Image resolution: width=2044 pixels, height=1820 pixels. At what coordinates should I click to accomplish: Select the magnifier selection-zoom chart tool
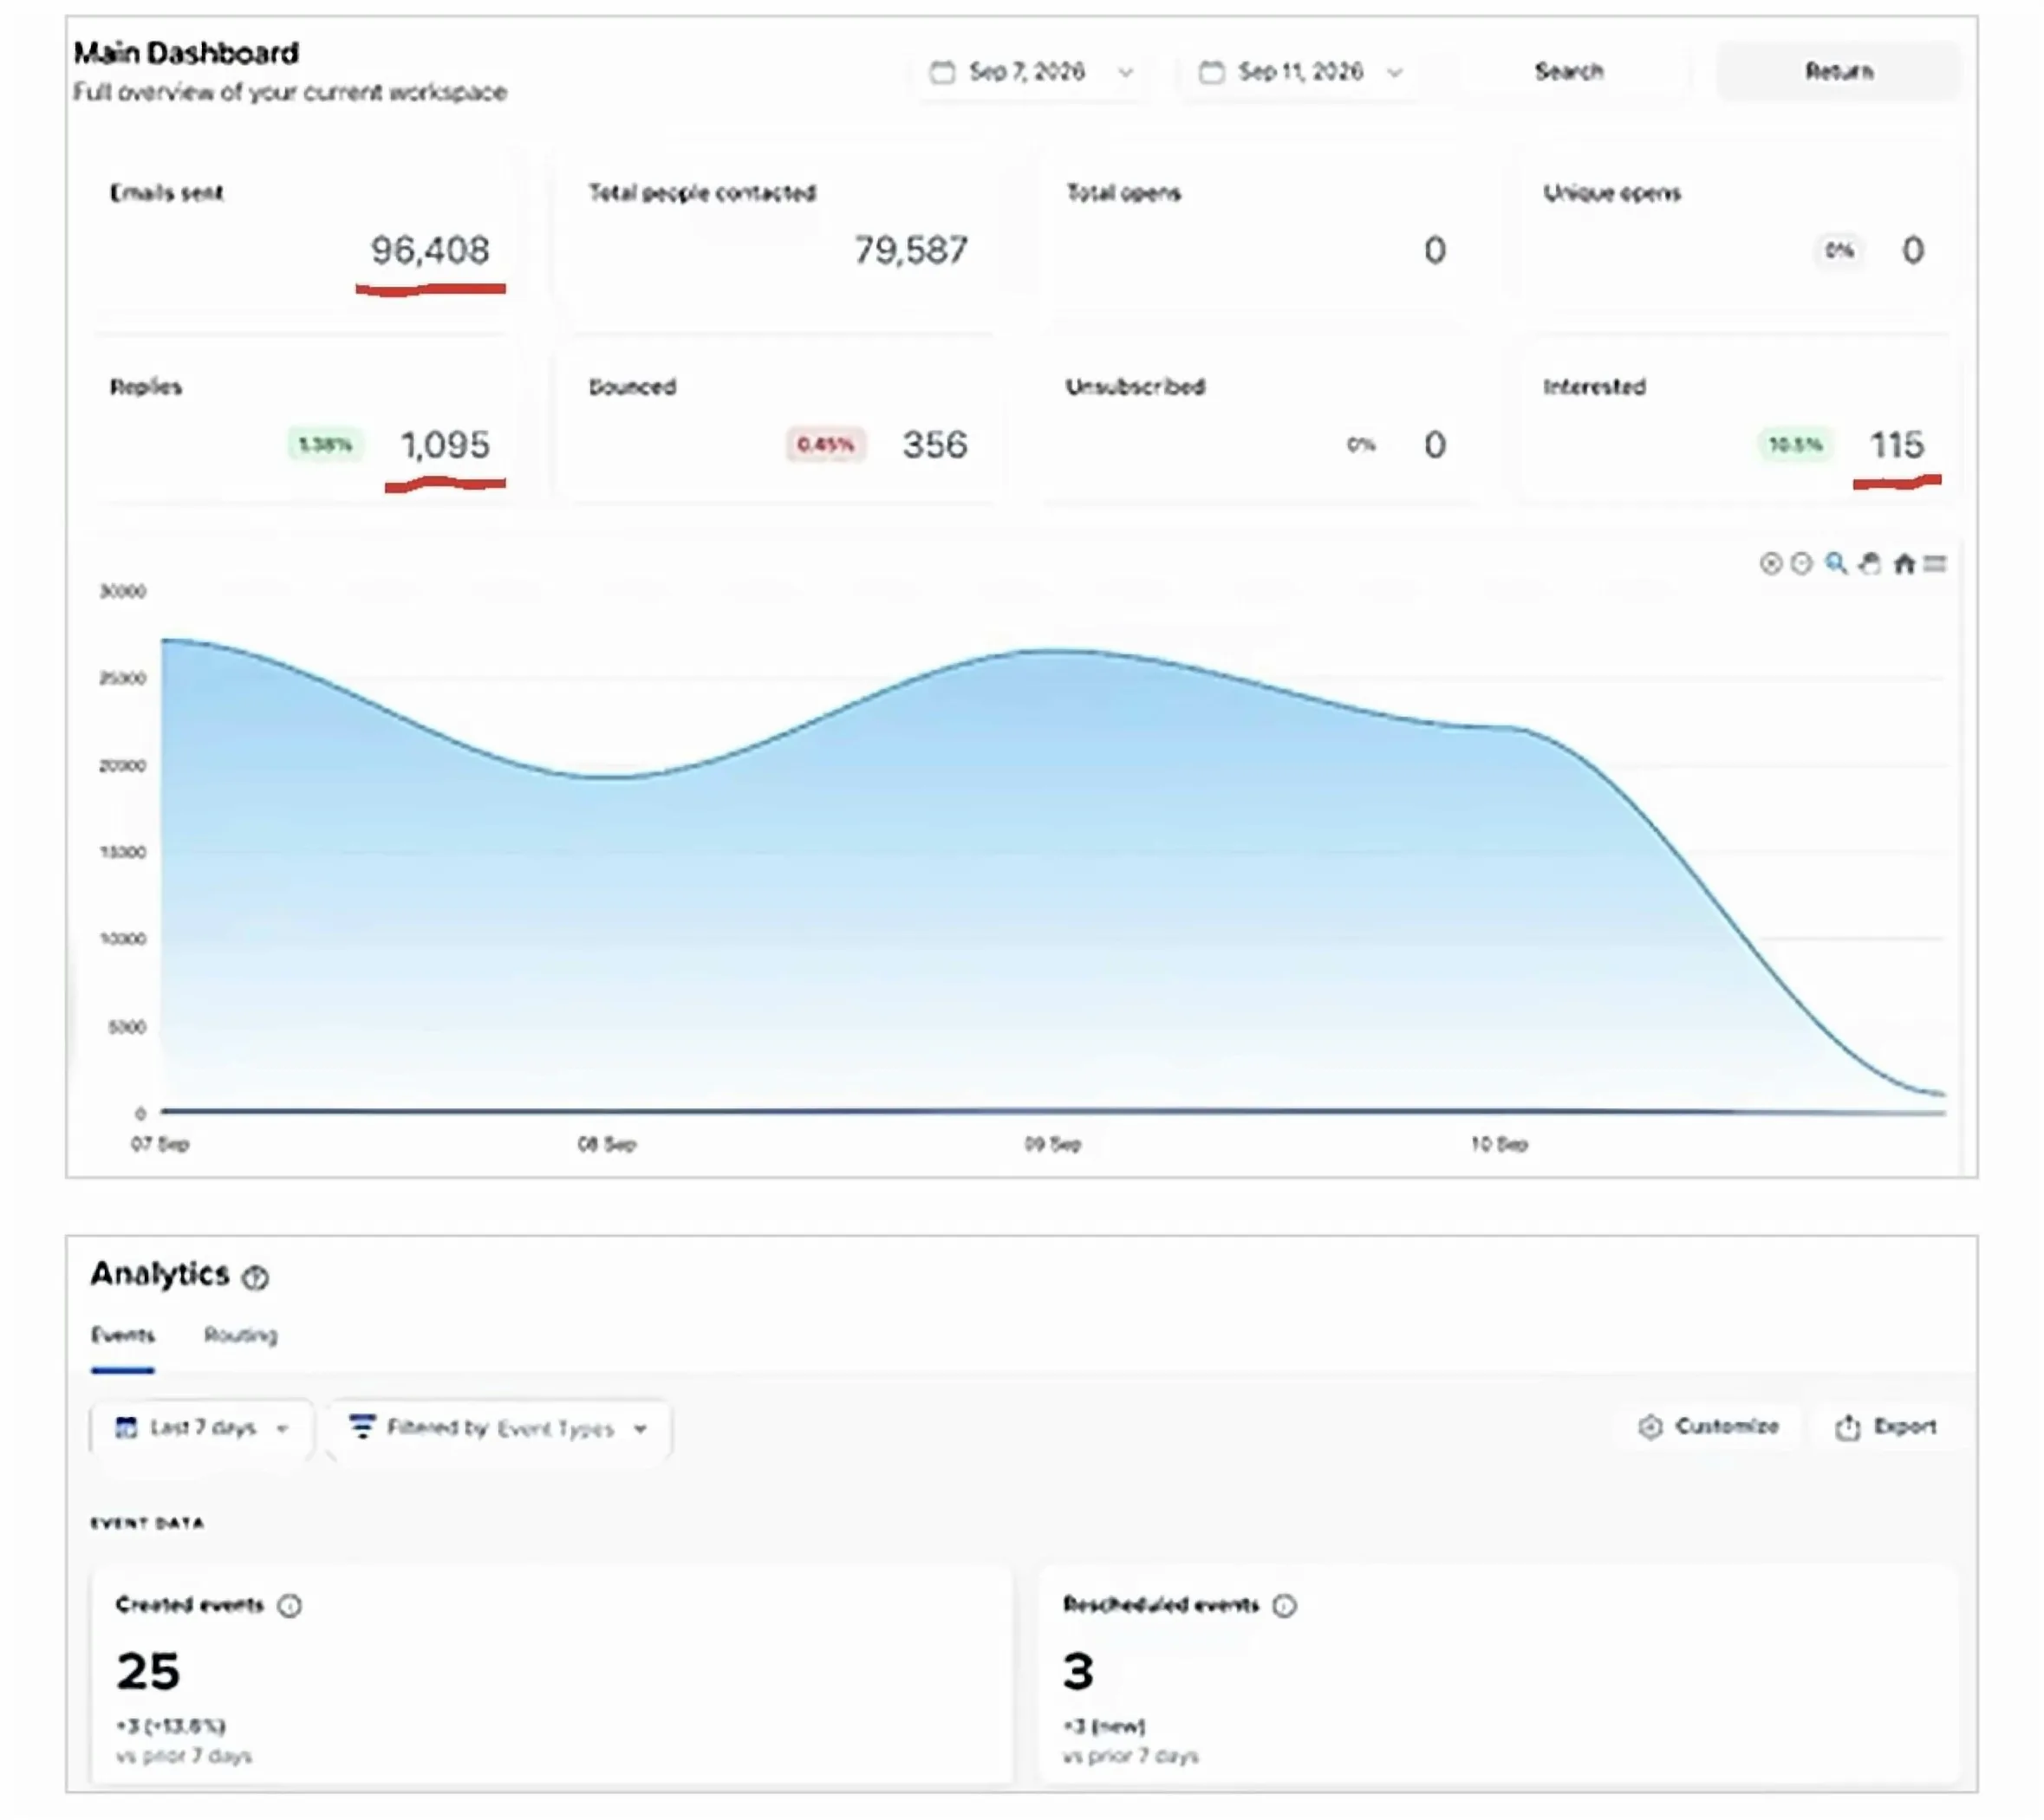(x=1835, y=563)
